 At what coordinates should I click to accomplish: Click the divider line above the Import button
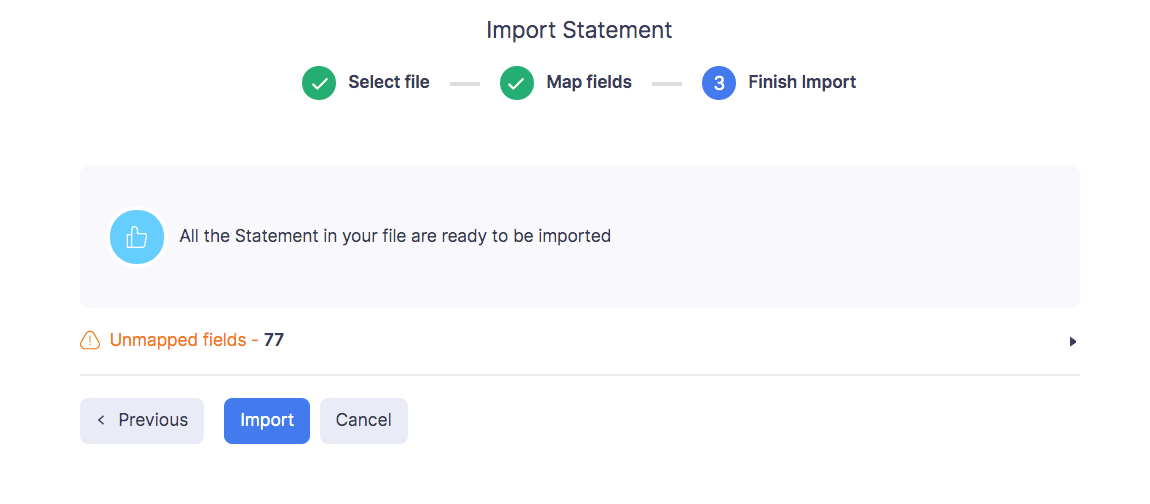579,375
